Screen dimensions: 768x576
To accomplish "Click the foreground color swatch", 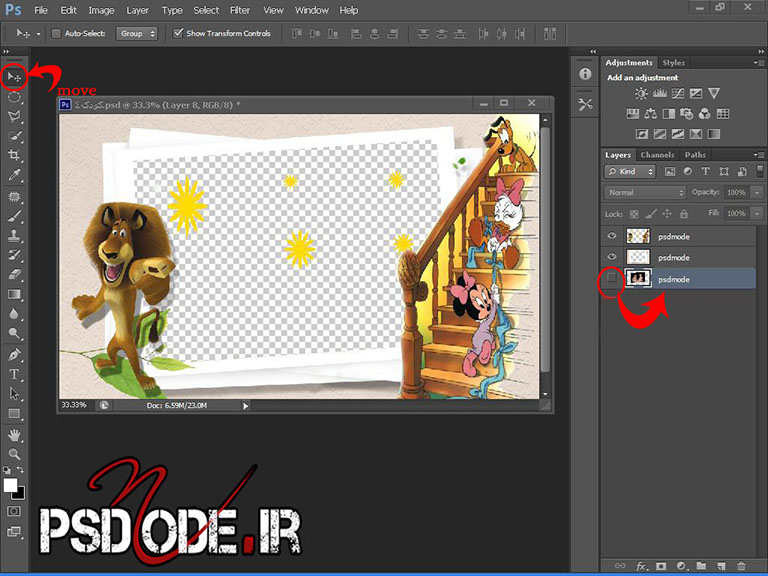I will (x=10, y=485).
